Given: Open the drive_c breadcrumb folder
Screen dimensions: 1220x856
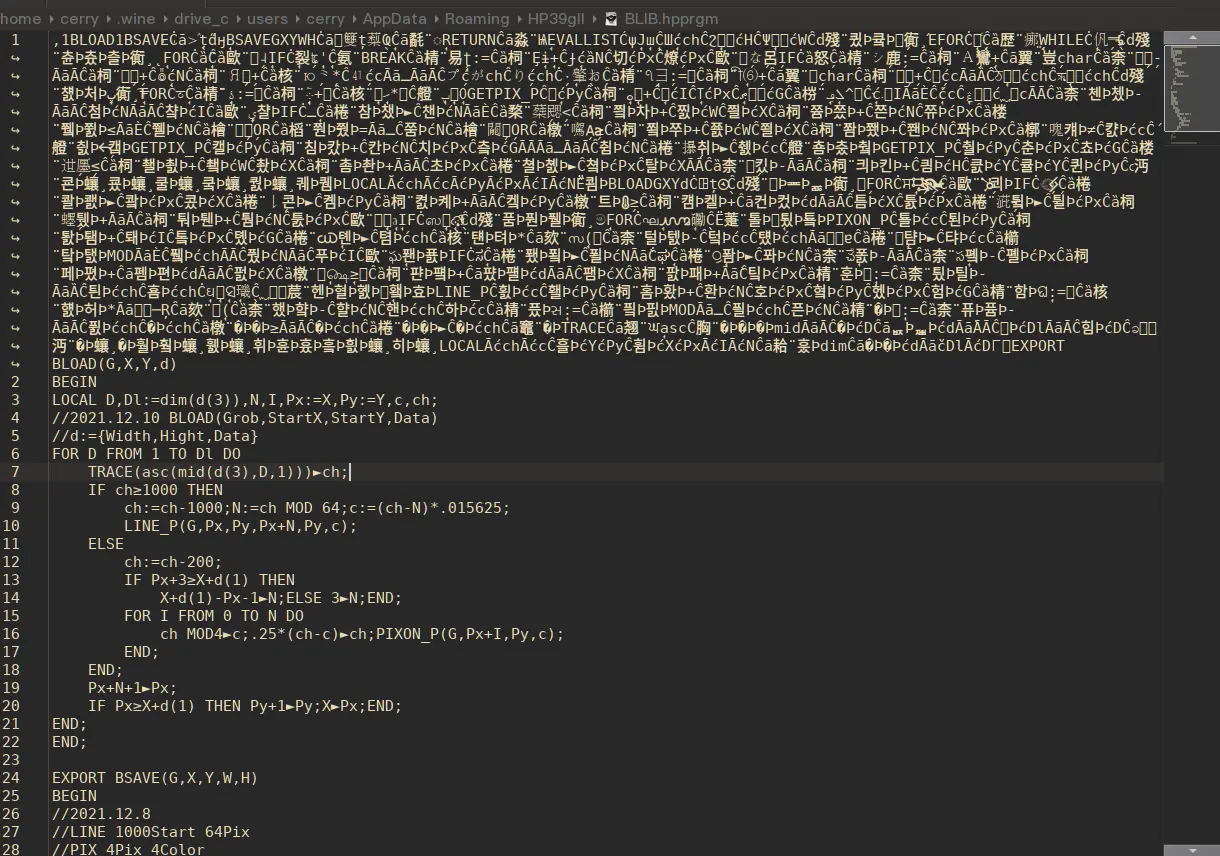Looking at the screenshot, I should [203, 18].
